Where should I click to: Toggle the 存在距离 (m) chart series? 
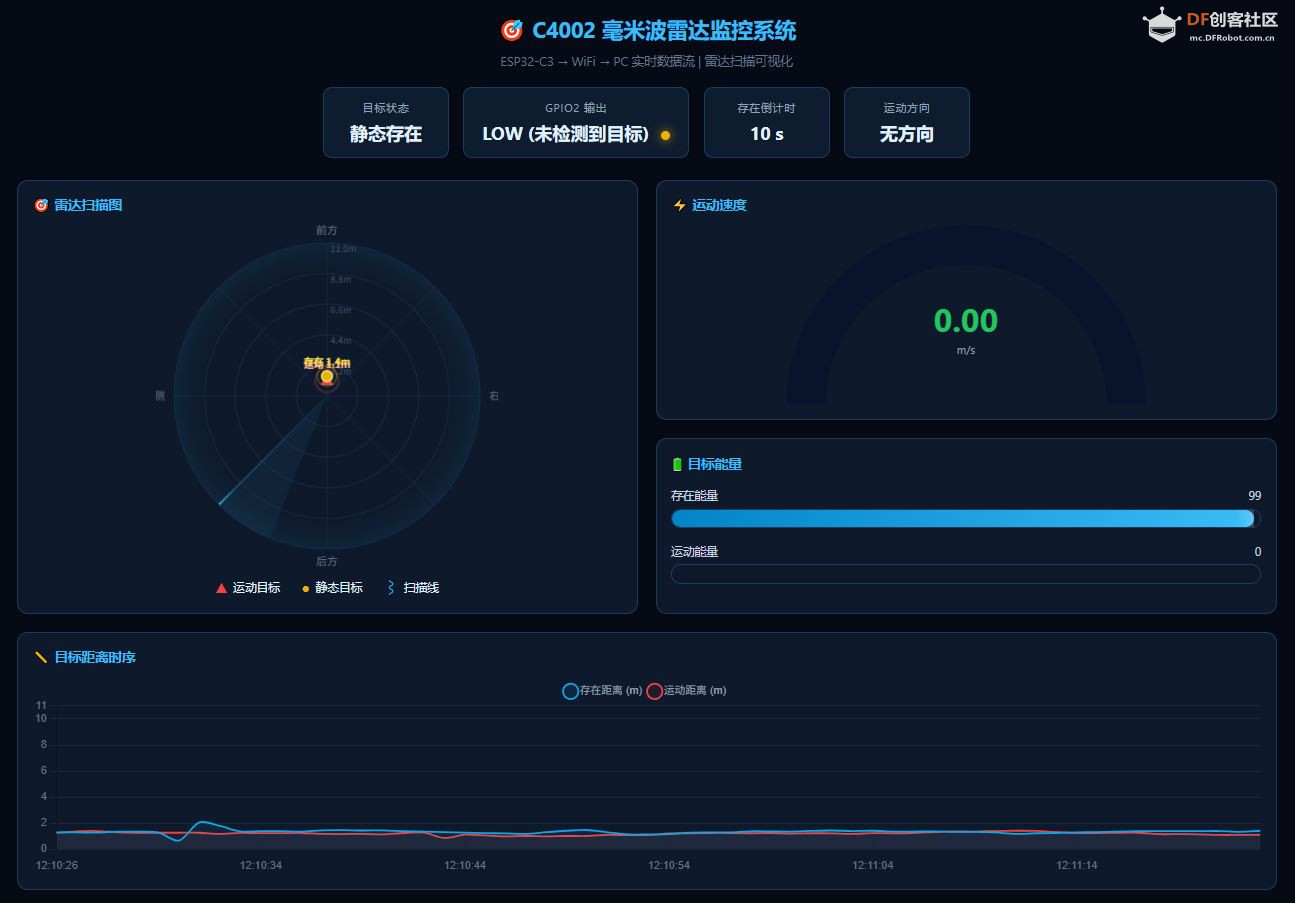click(603, 691)
